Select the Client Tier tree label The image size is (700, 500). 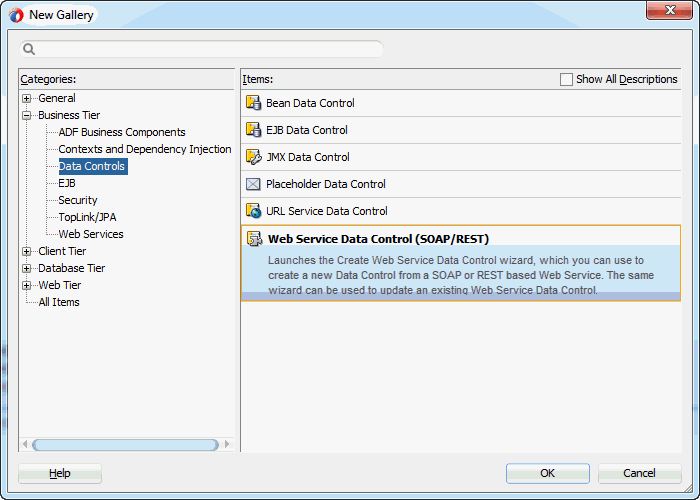click(x=62, y=251)
